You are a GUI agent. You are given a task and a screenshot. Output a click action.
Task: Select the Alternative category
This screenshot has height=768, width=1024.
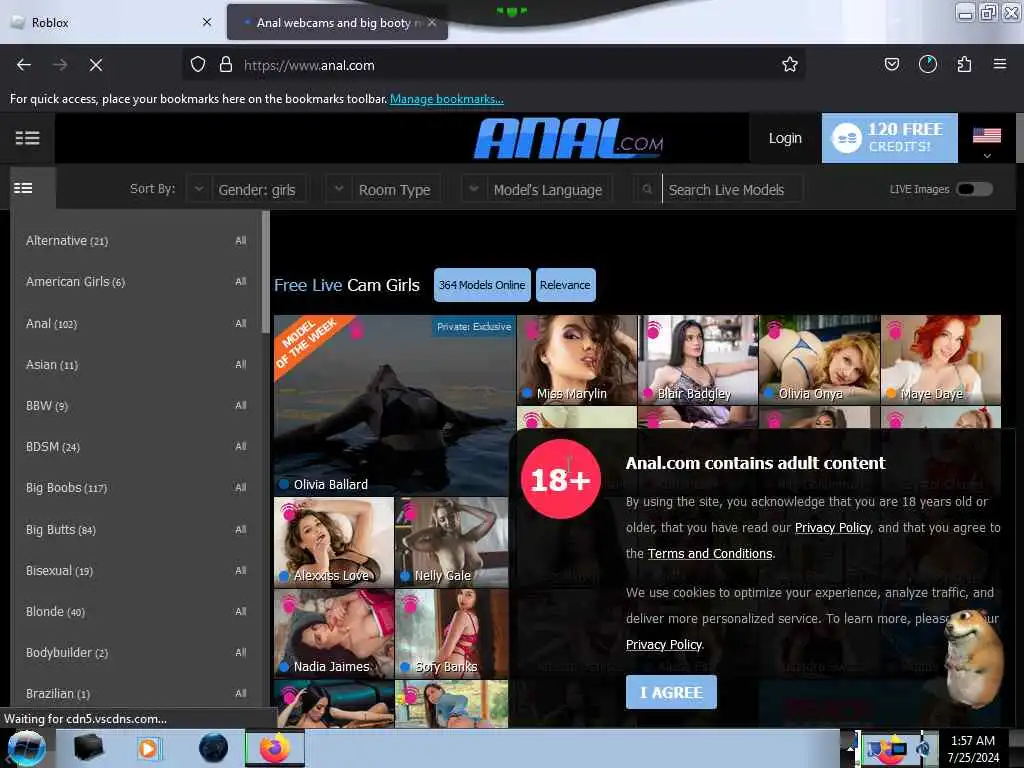[x=67, y=240]
